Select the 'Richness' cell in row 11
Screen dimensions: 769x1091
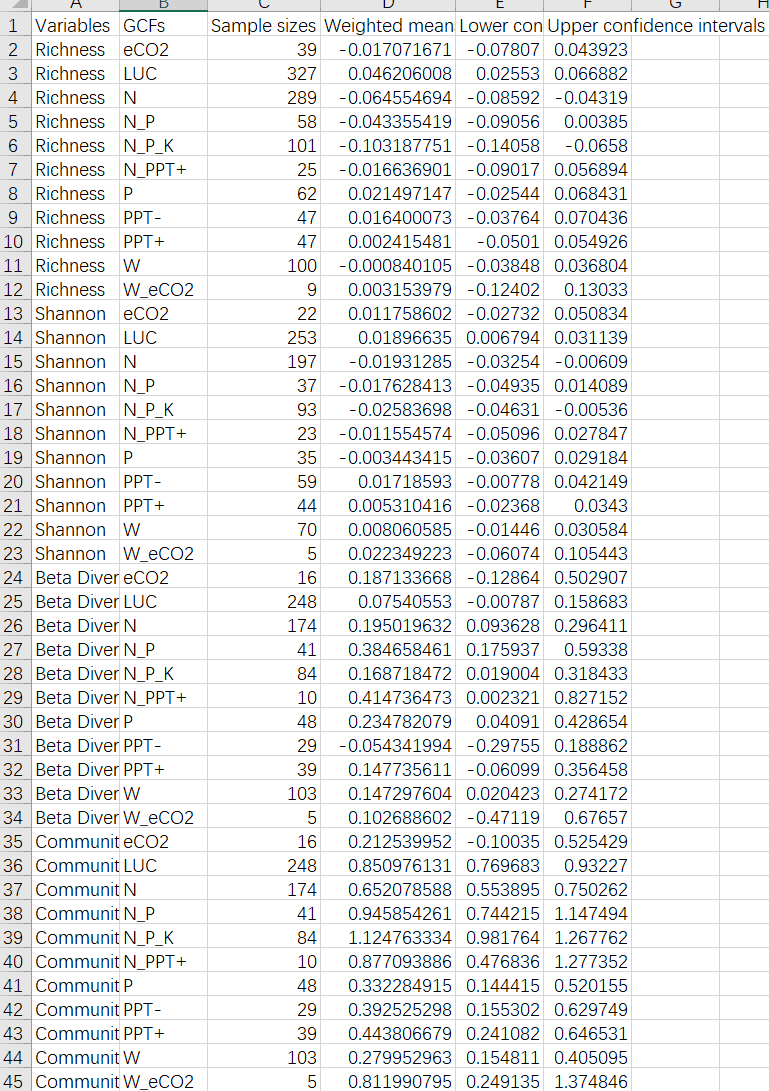(75, 266)
